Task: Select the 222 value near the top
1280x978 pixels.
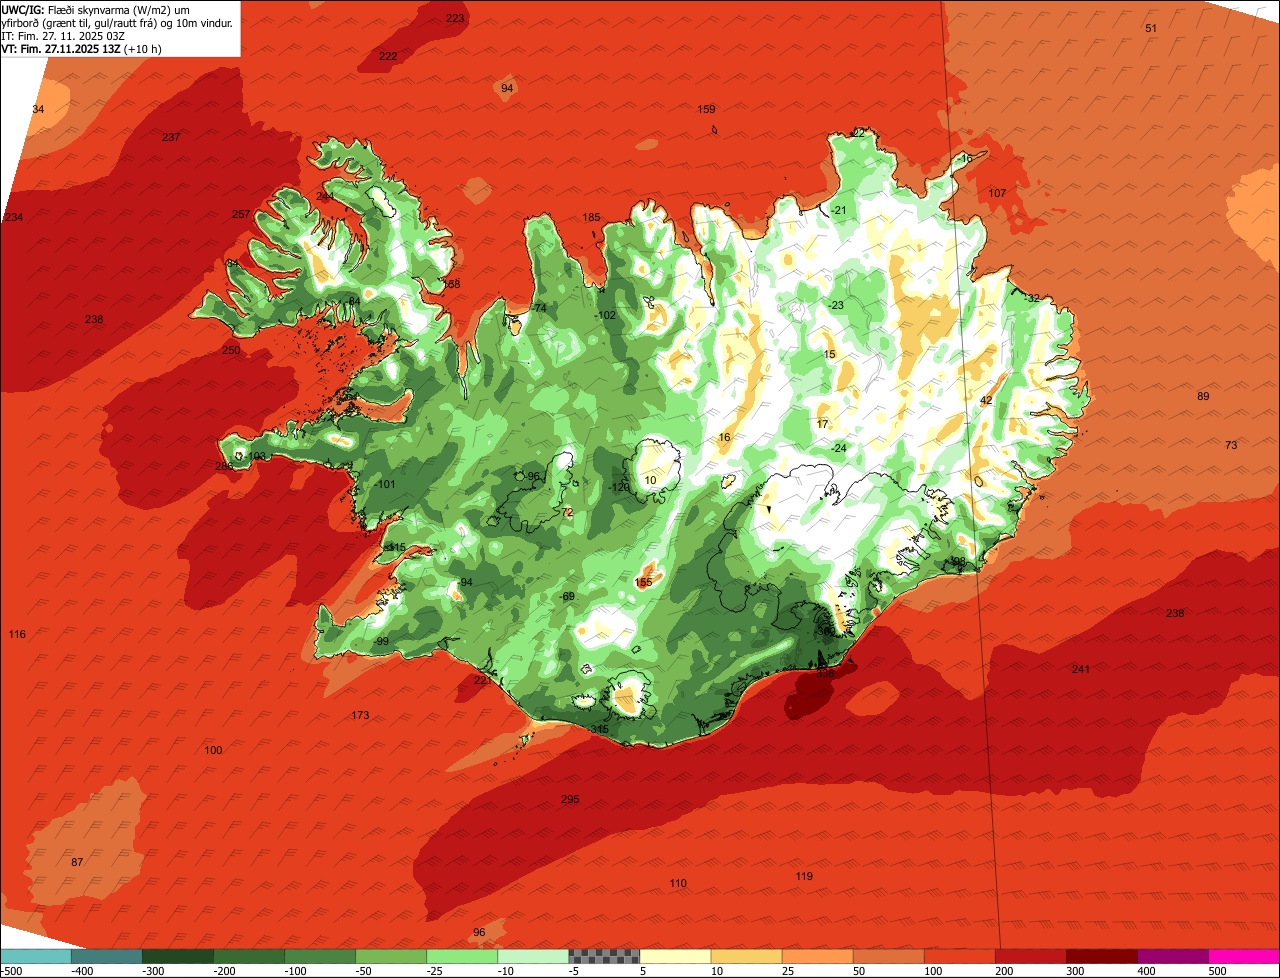Action: 388,56
